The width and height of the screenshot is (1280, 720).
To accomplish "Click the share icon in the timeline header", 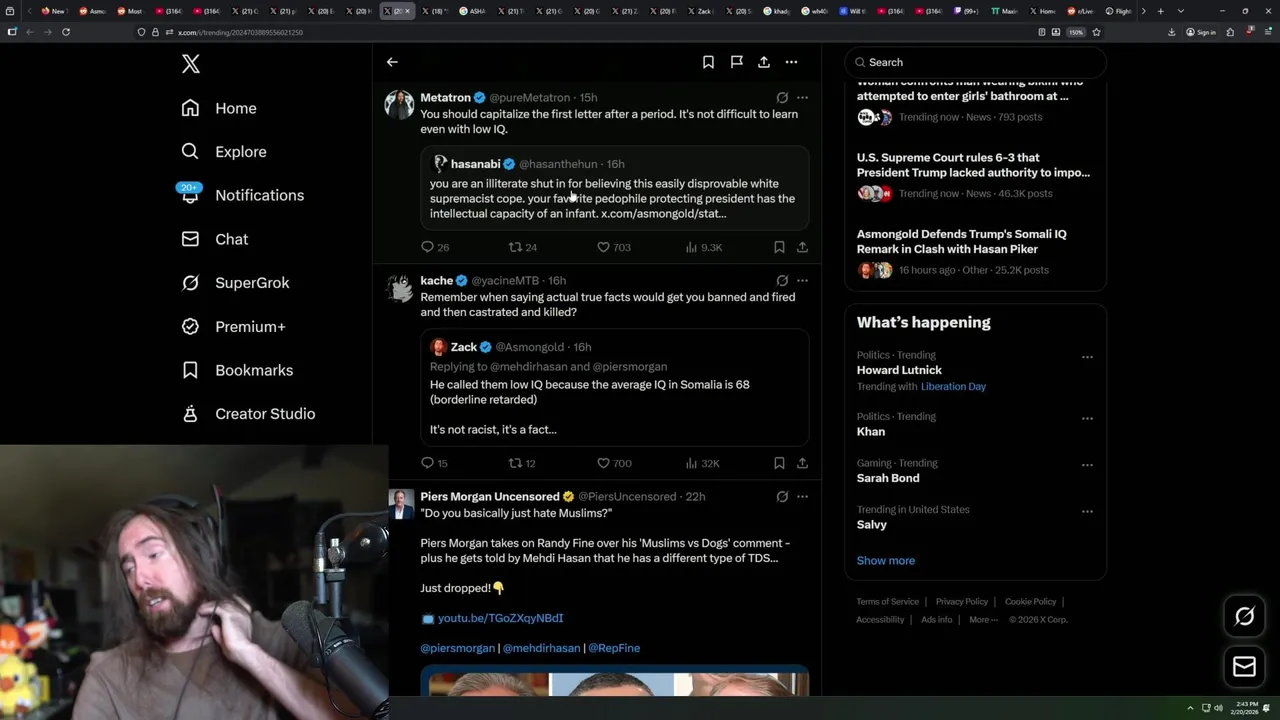I will click(764, 62).
